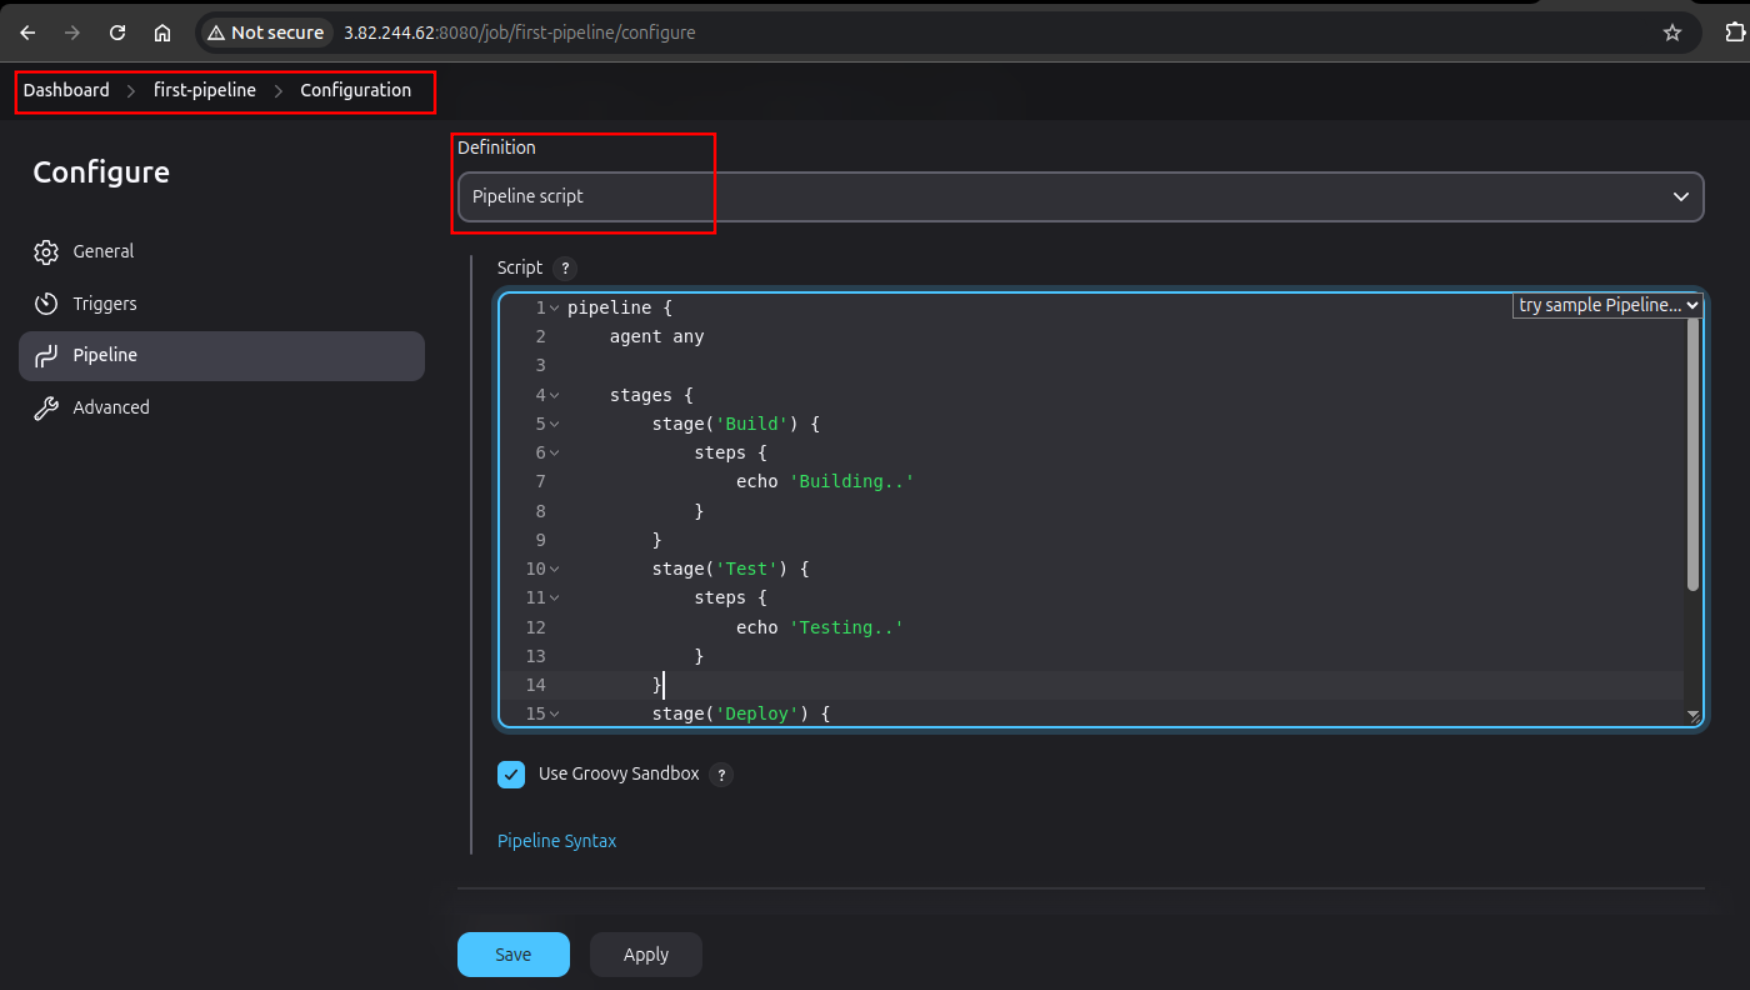1750x990 pixels.
Task: Open the Definition Pipeline script dropdown
Action: tap(1080, 197)
